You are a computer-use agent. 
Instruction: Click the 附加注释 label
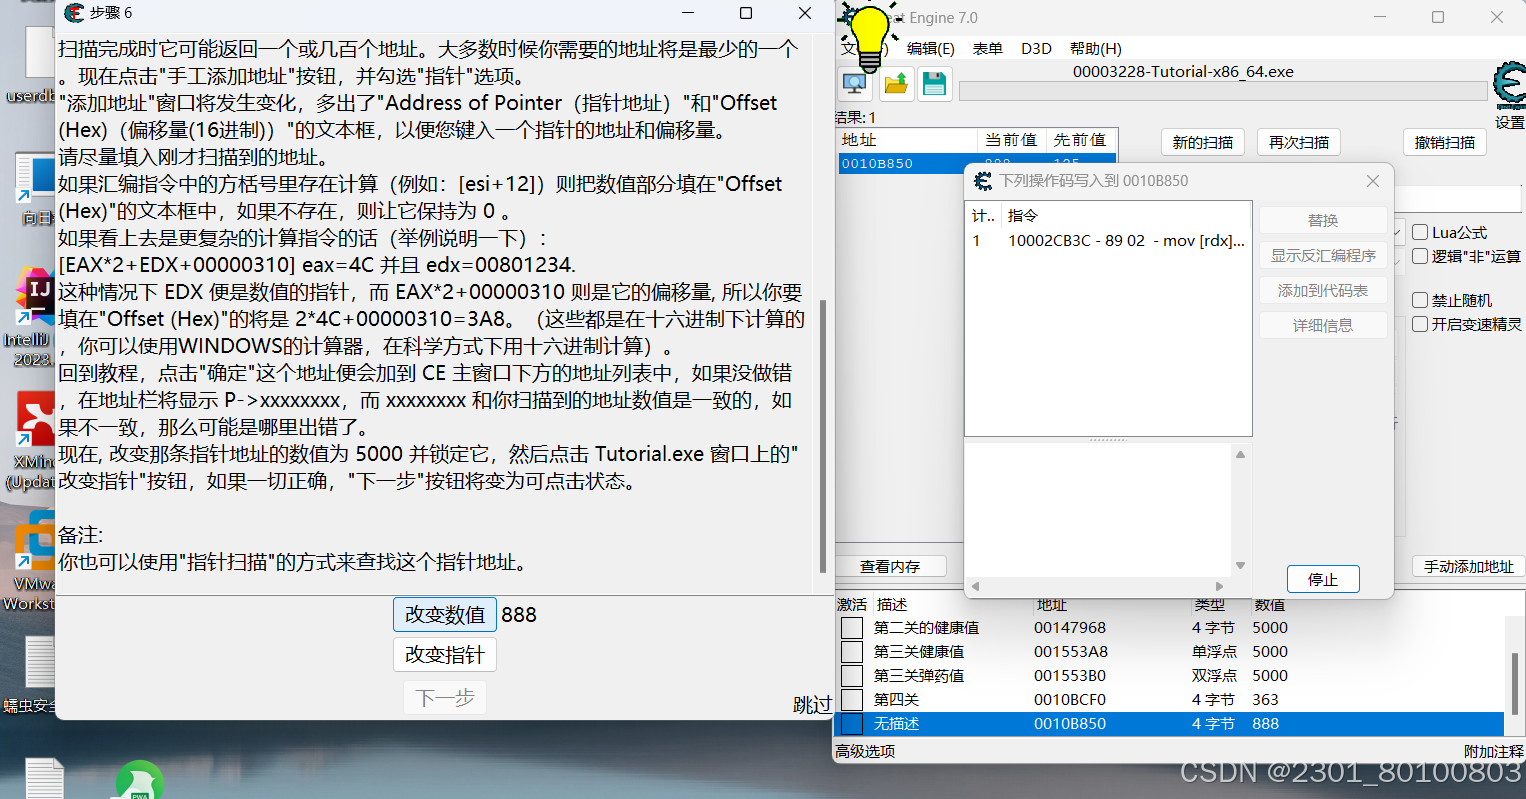click(1494, 751)
